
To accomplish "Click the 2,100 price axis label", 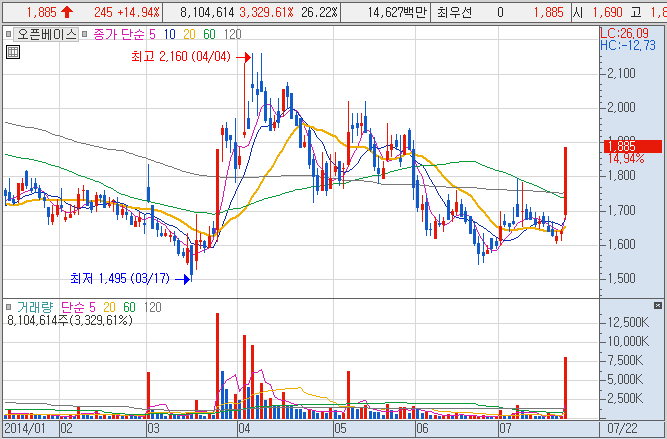I will point(621,74).
